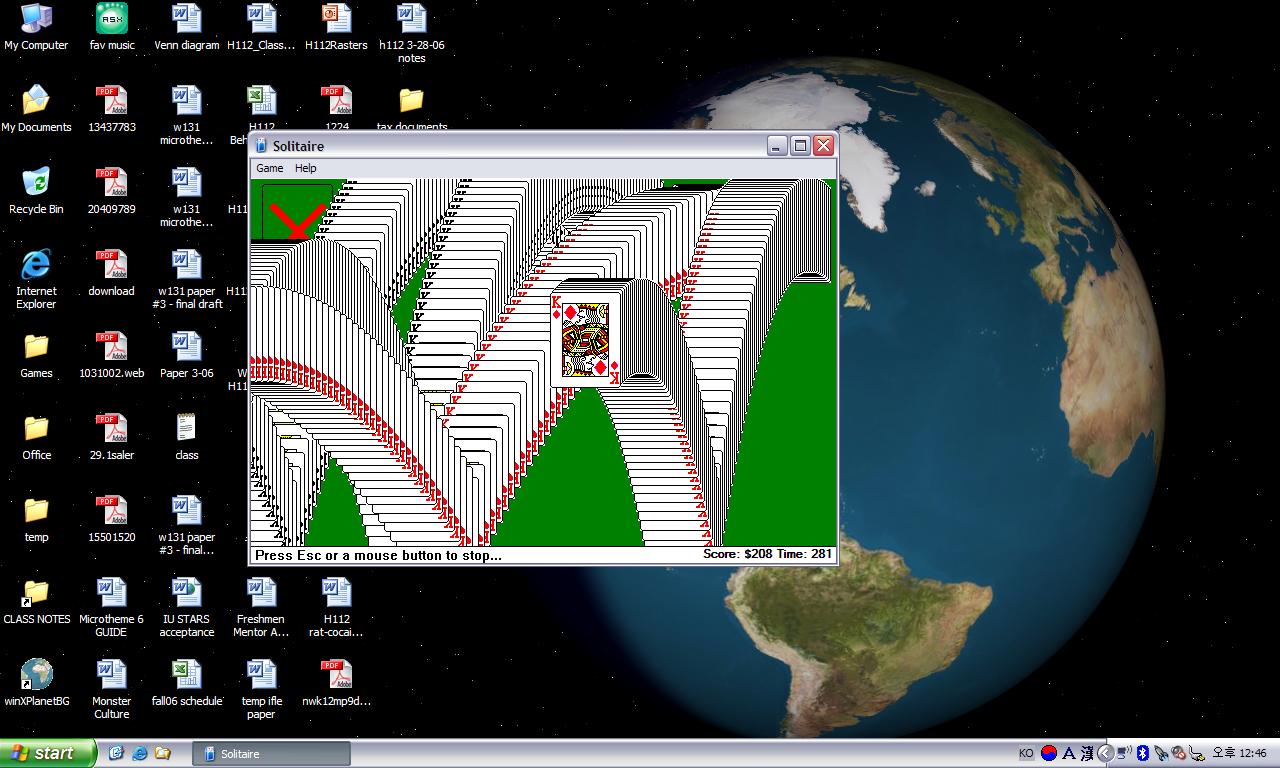The width and height of the screenshot is (1280, 768).
Task: Minimize the Solitaire window
Action: [x=777, y=146]
